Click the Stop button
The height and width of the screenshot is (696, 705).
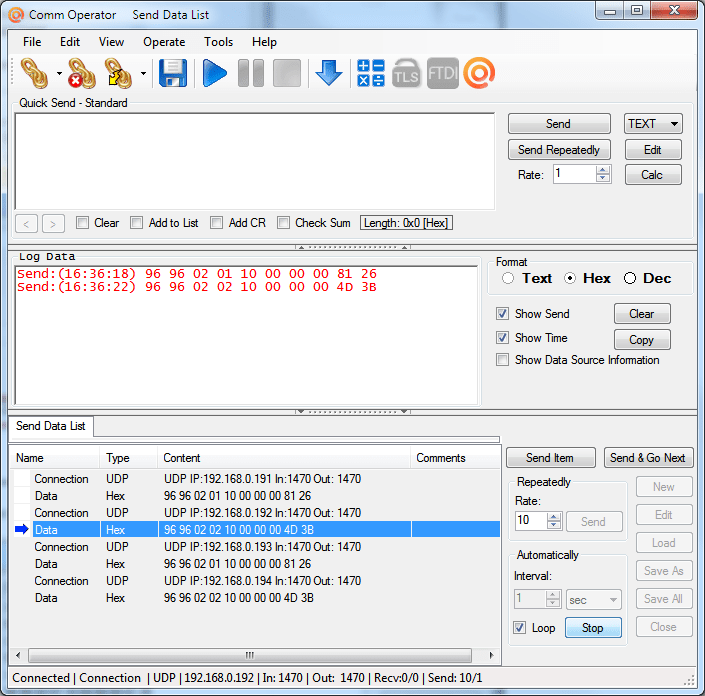click(x=593, y=628)
